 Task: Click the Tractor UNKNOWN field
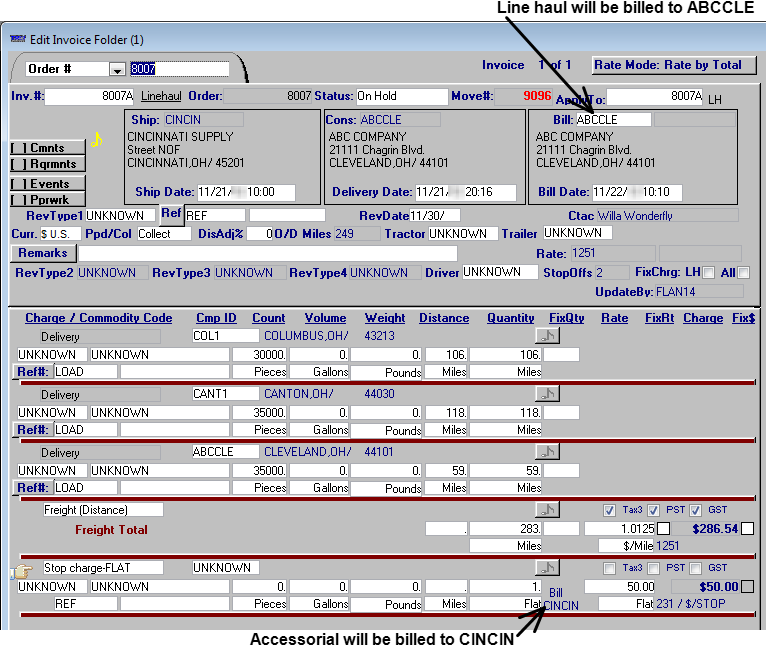463,234
